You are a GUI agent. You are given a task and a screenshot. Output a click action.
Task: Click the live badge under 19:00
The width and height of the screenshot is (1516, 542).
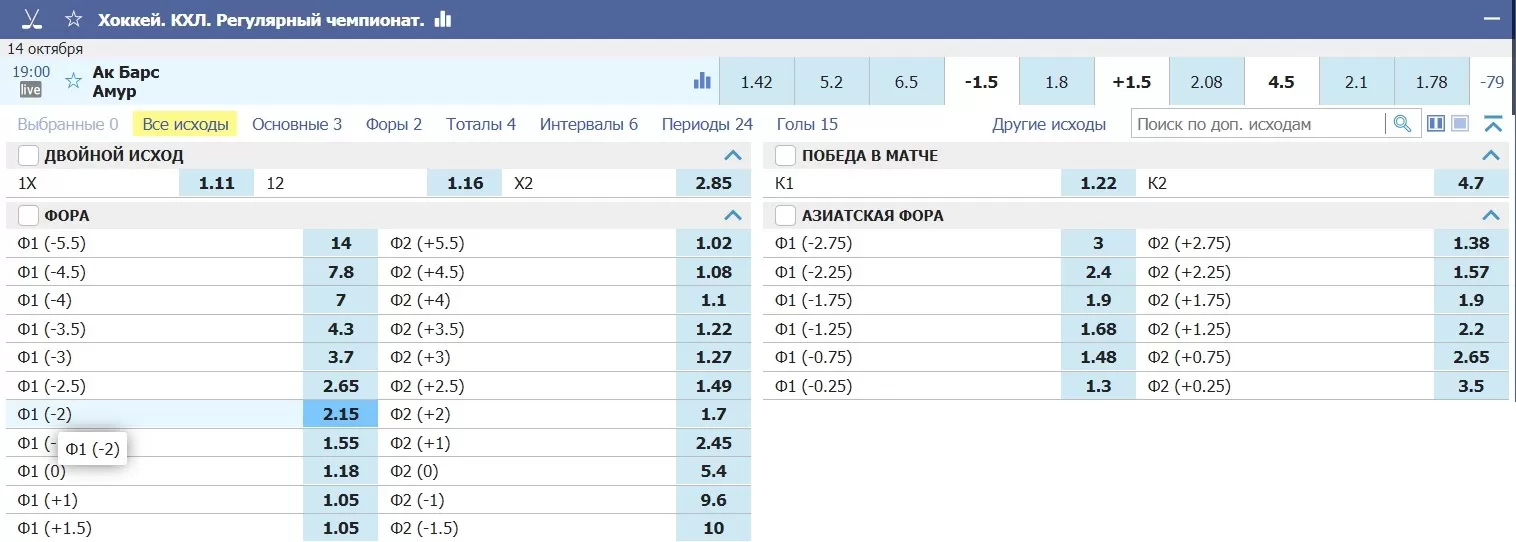(31, 90)
